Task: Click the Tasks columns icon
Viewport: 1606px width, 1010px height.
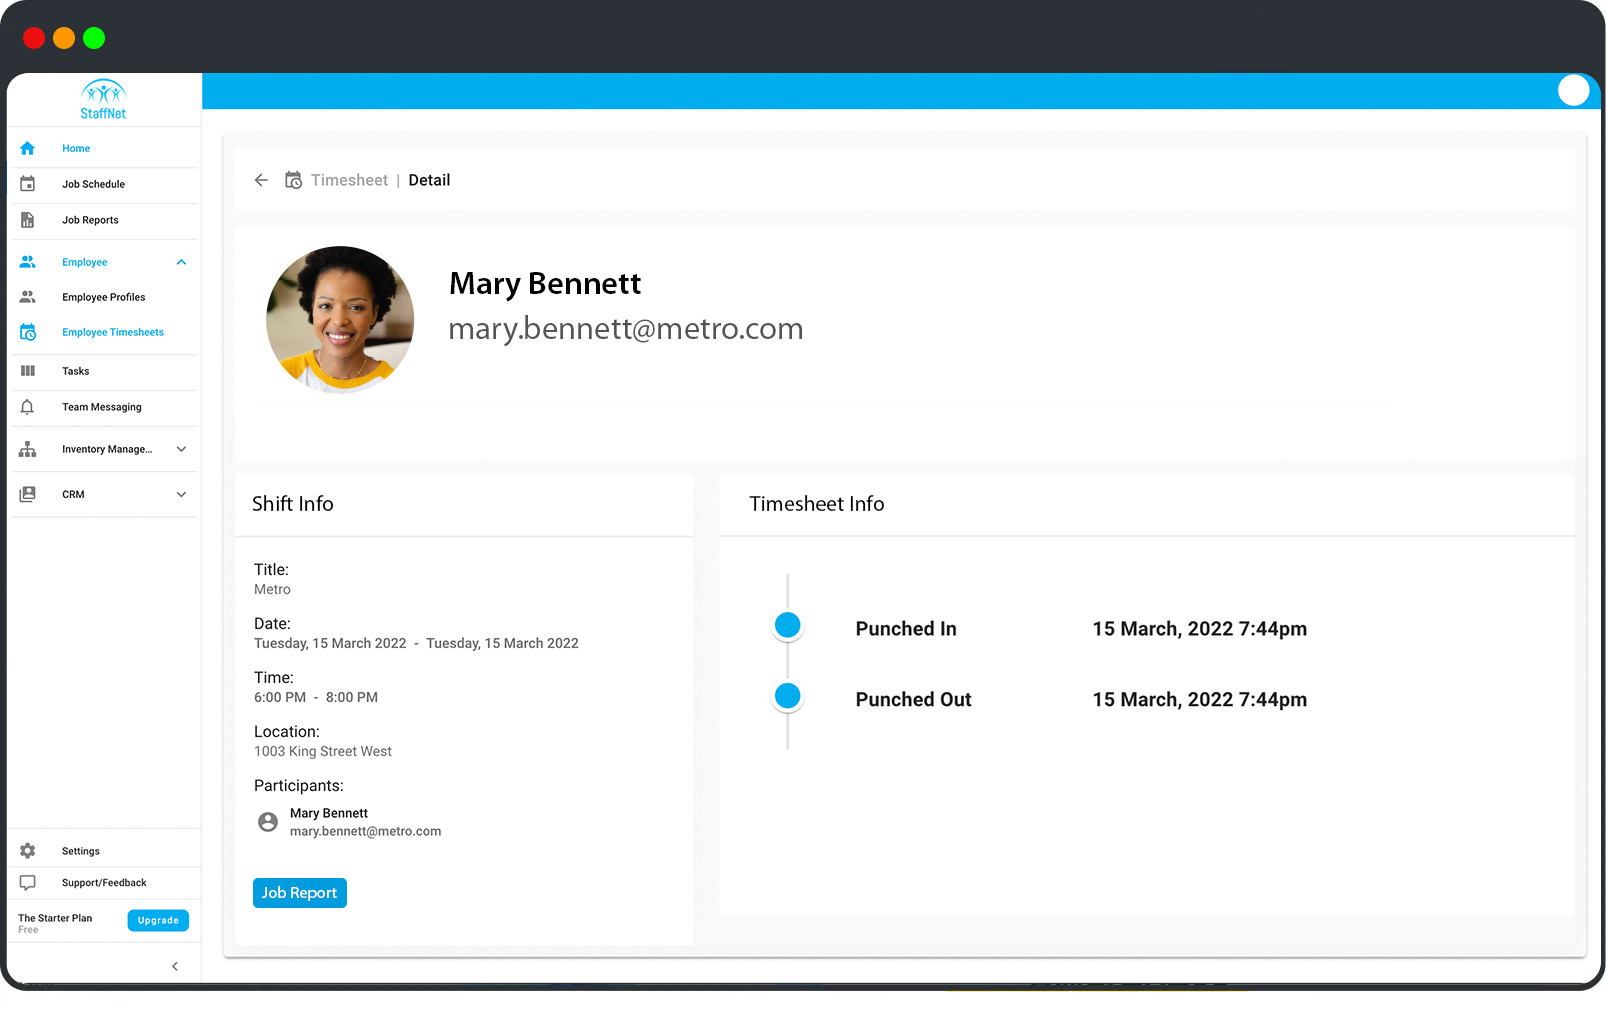Action: (27, 371)
